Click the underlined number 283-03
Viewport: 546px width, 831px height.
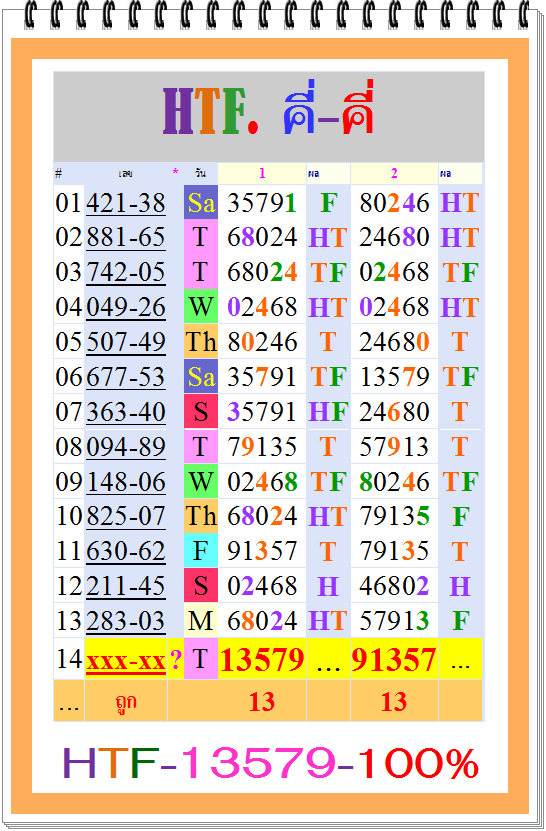coord(126,621)
